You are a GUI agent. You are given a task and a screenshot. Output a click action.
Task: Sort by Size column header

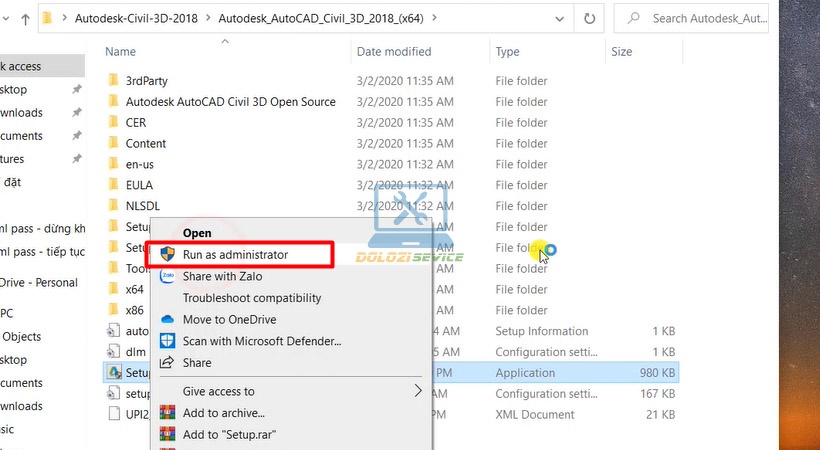pos(621,51)
